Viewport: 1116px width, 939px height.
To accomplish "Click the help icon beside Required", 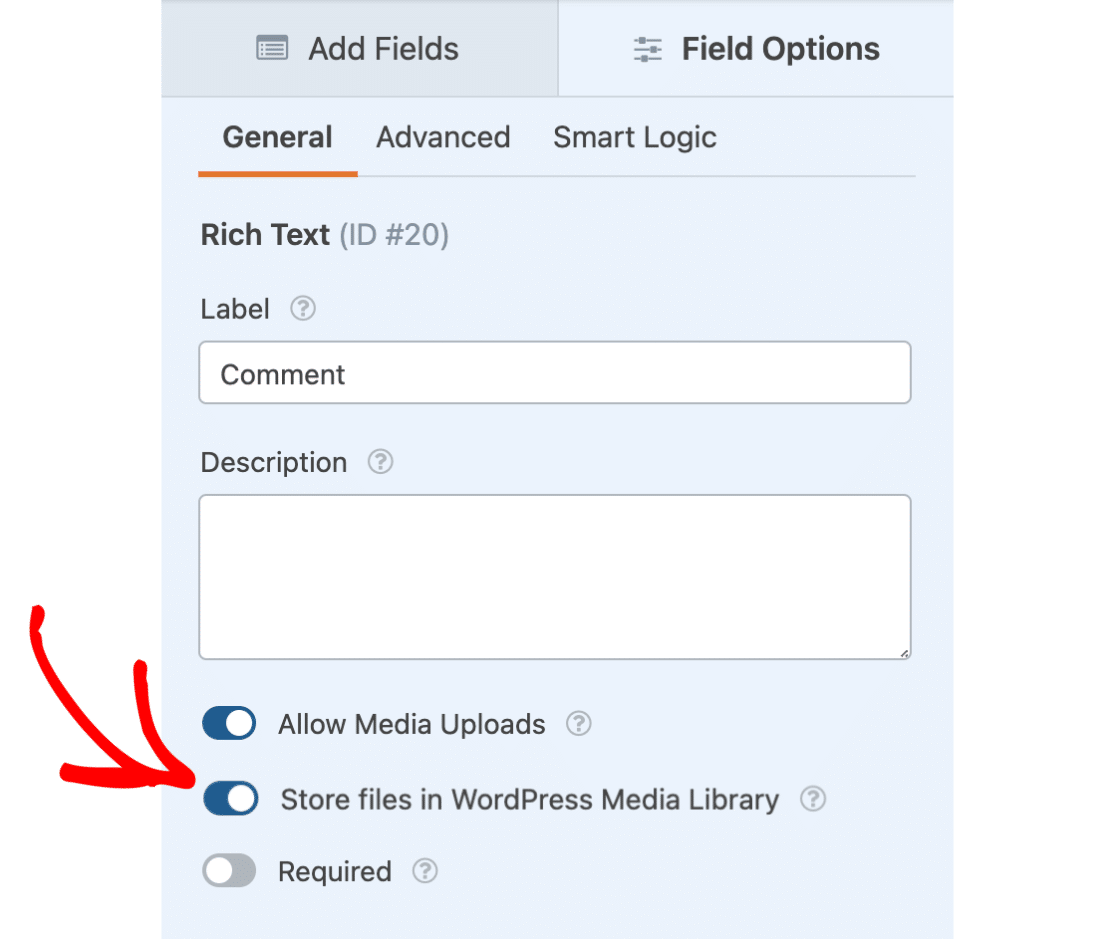I will pyautogui.click(x=425, y=872).
